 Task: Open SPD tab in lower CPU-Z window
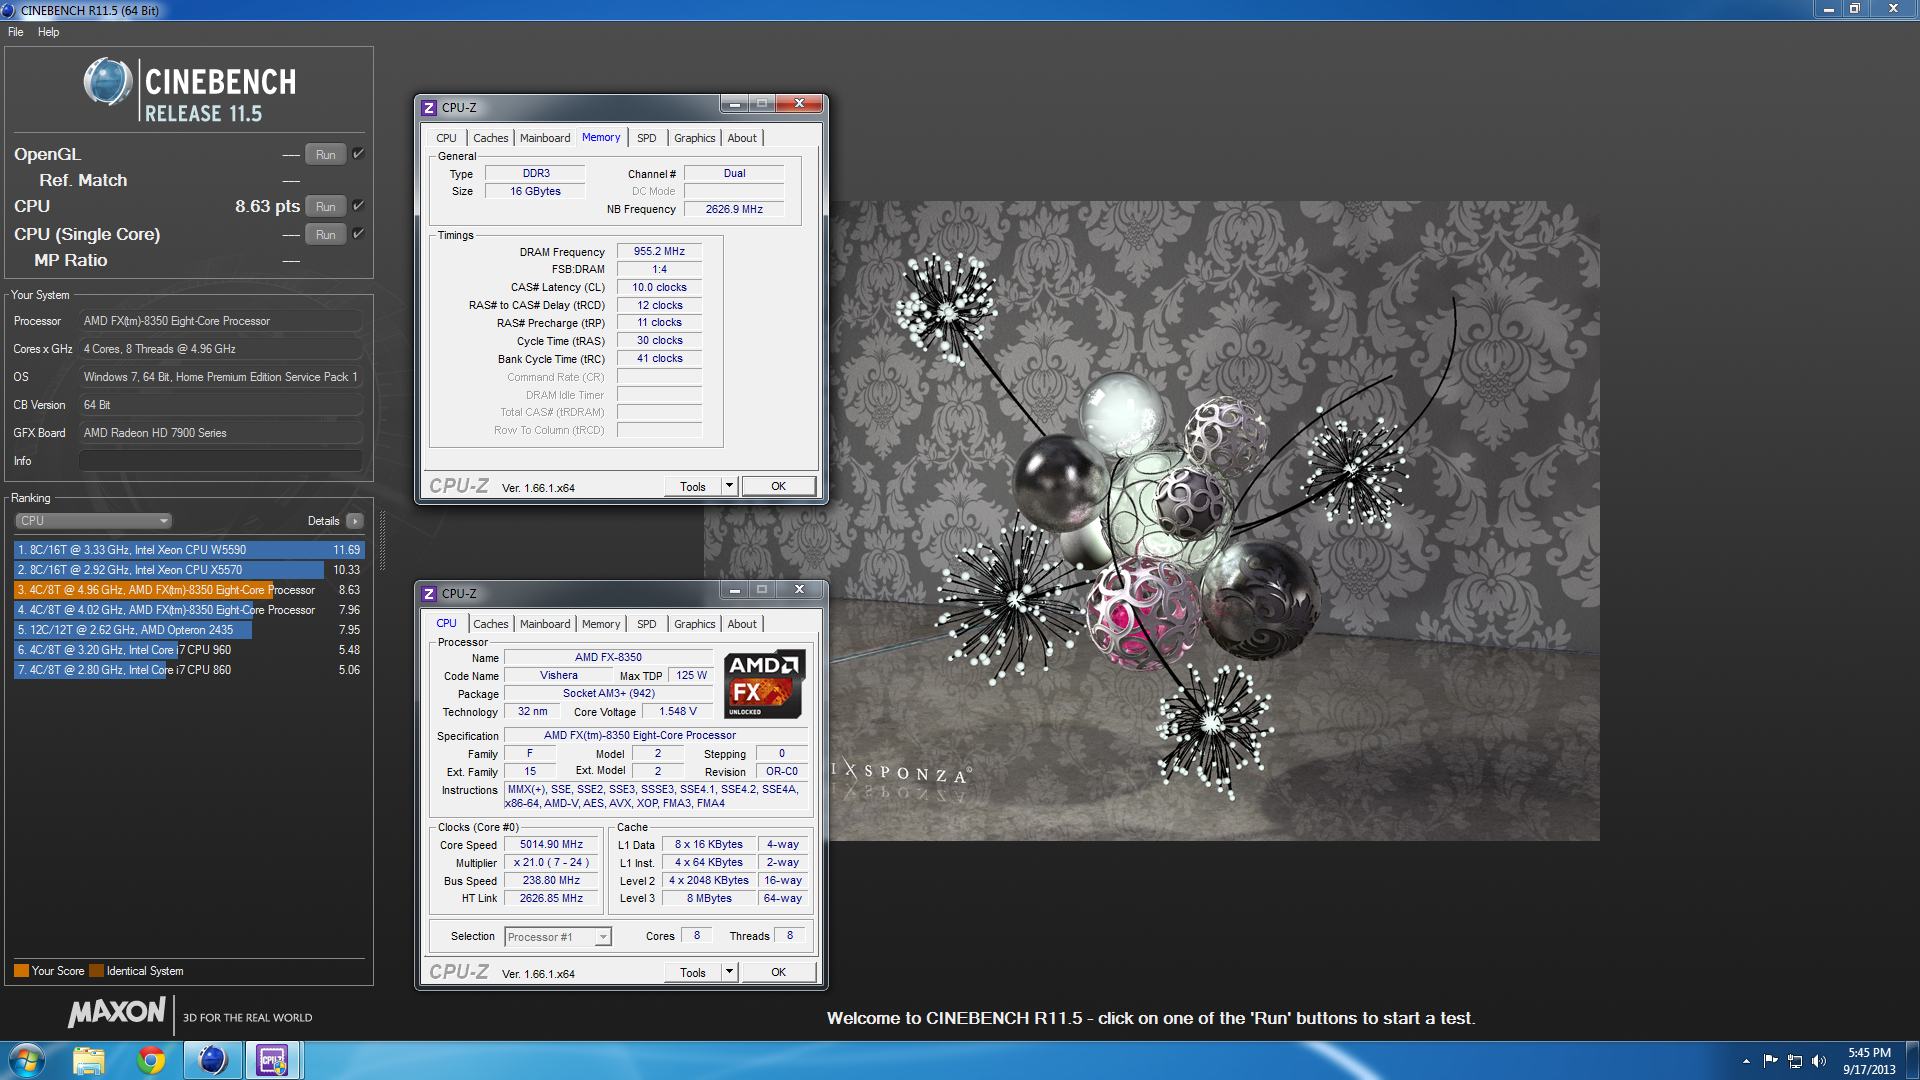(x=647, y=624)
